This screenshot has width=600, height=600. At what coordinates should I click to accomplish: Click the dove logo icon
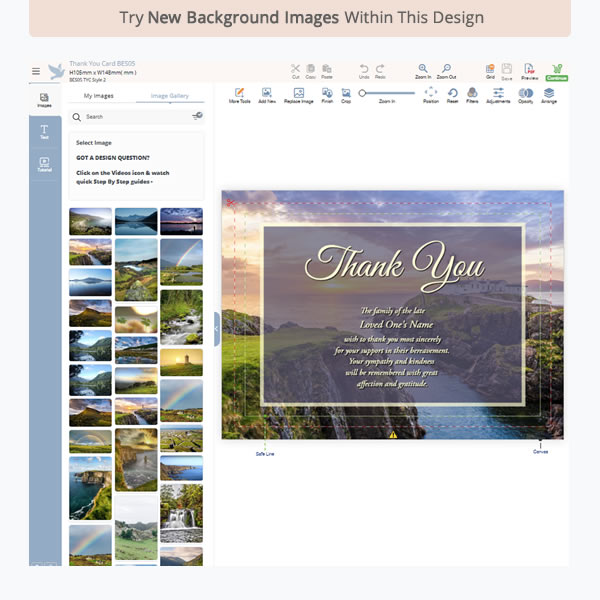56,71
